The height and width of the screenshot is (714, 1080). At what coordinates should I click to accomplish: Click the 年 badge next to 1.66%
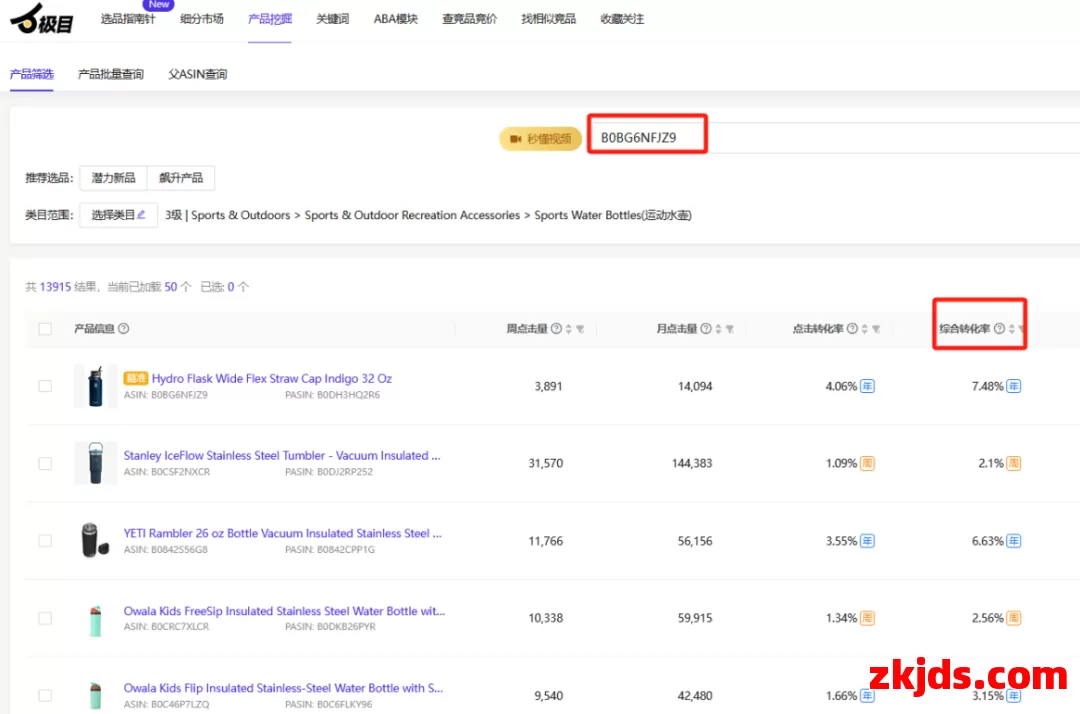pyautogui.click(x=867, y=696)
